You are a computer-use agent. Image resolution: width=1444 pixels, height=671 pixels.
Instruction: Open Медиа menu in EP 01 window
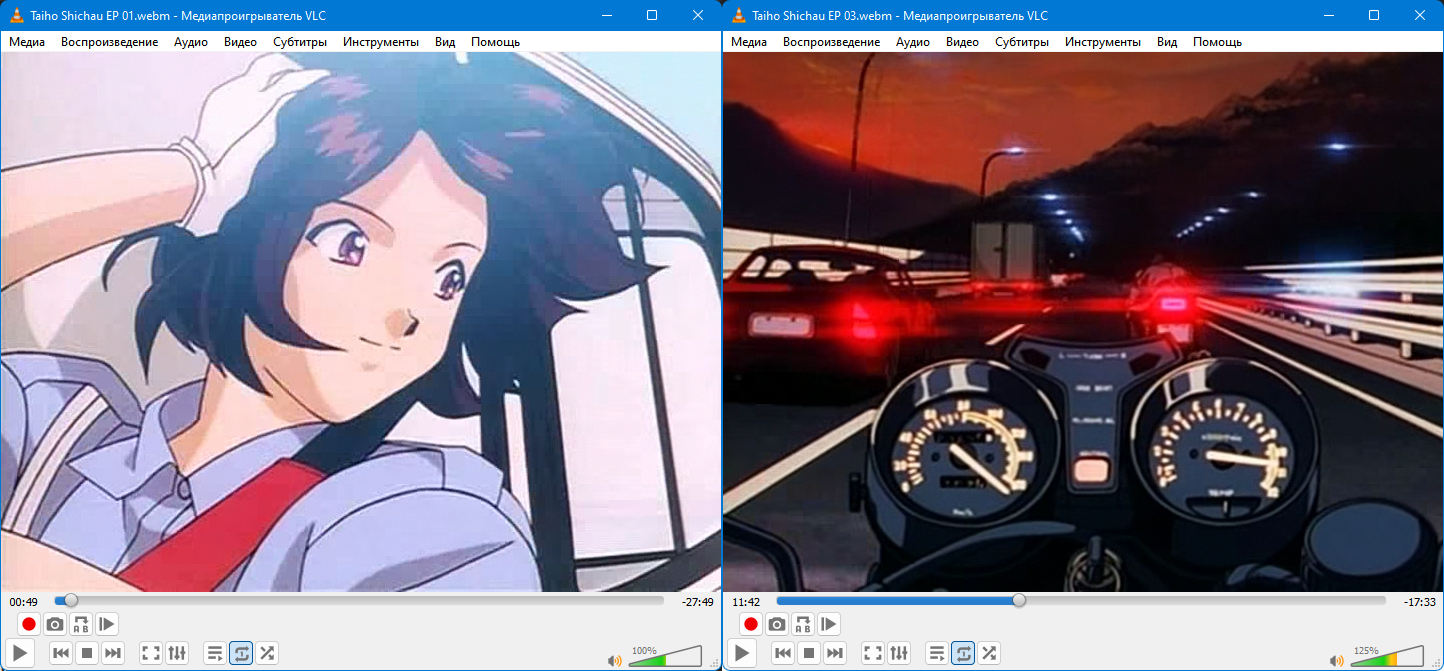coord(27,42)
